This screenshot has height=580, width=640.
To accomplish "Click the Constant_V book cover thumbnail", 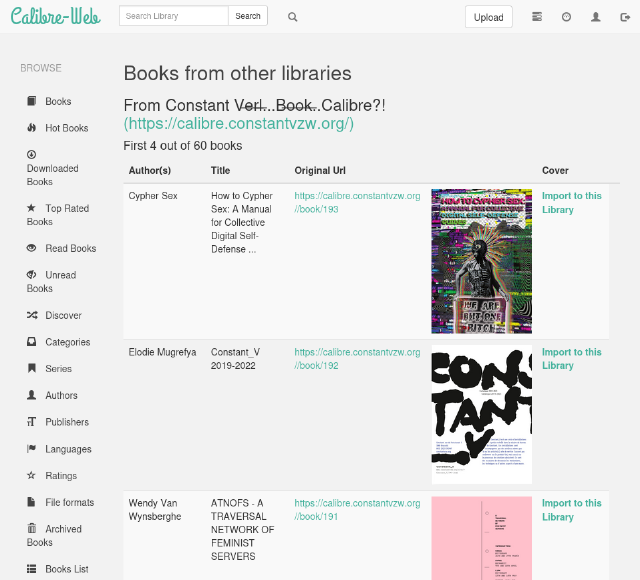I will pyautogui.click(x=481, y=415).
